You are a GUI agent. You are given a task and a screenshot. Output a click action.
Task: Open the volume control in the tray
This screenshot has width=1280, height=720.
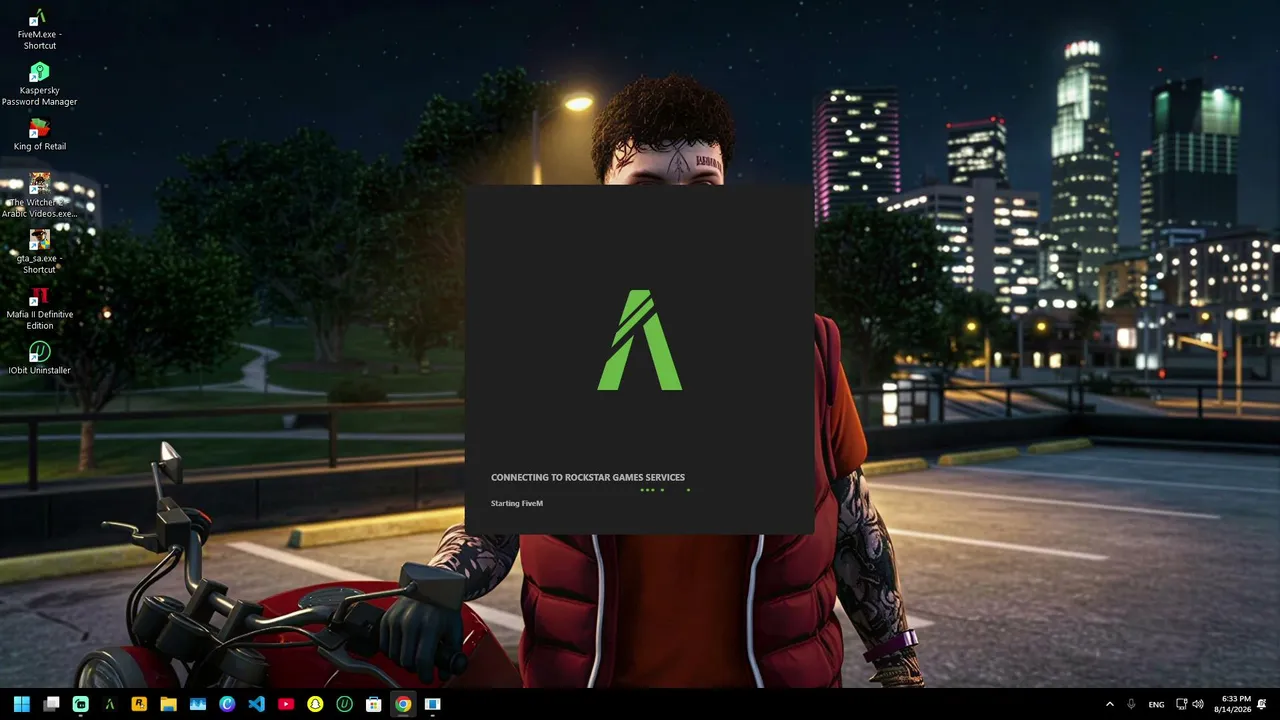[1198, 704]
